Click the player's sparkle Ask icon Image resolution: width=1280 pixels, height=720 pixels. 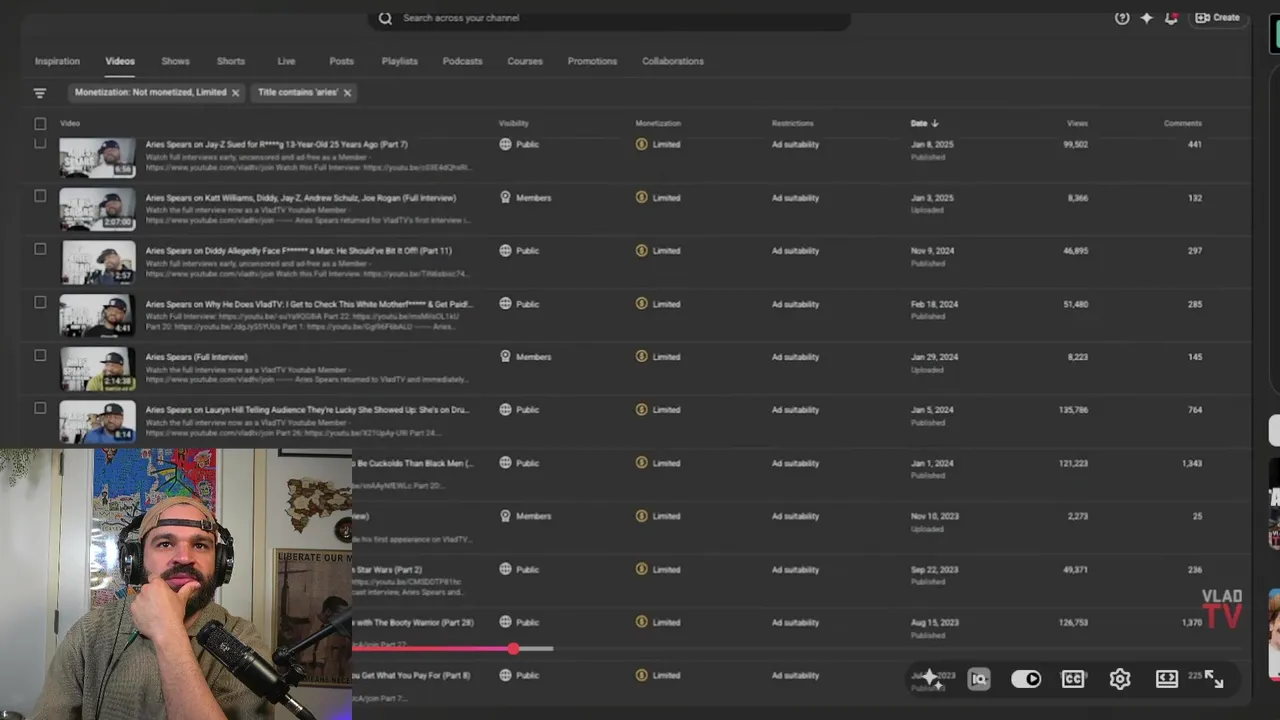pyautogui.click(x=930, y=678)
